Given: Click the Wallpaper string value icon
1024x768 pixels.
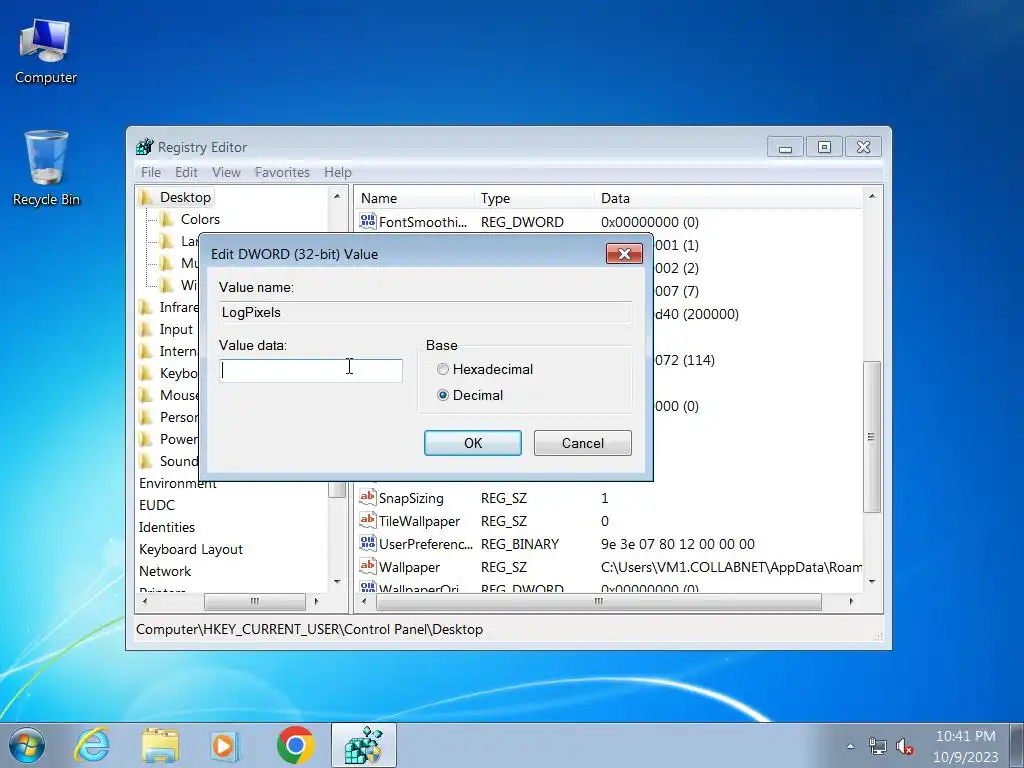Looking at the screenshot, I should point(368,566).
